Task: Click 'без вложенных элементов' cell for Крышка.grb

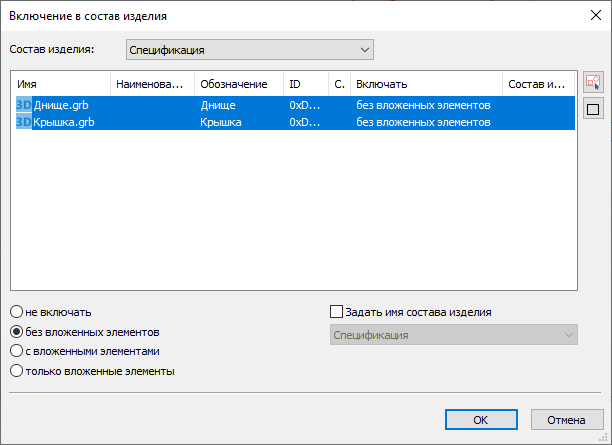Action: (423, 122)
